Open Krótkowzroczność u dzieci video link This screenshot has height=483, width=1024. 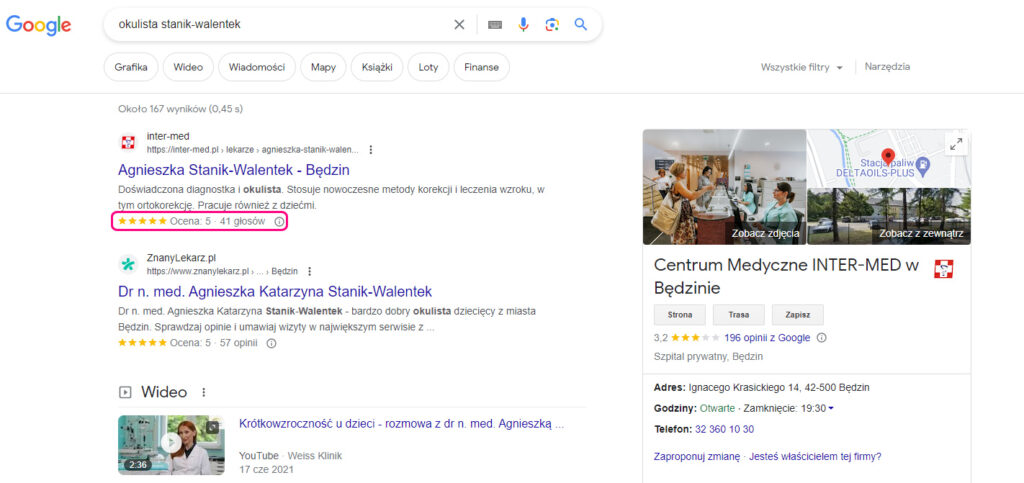[402, 424]
